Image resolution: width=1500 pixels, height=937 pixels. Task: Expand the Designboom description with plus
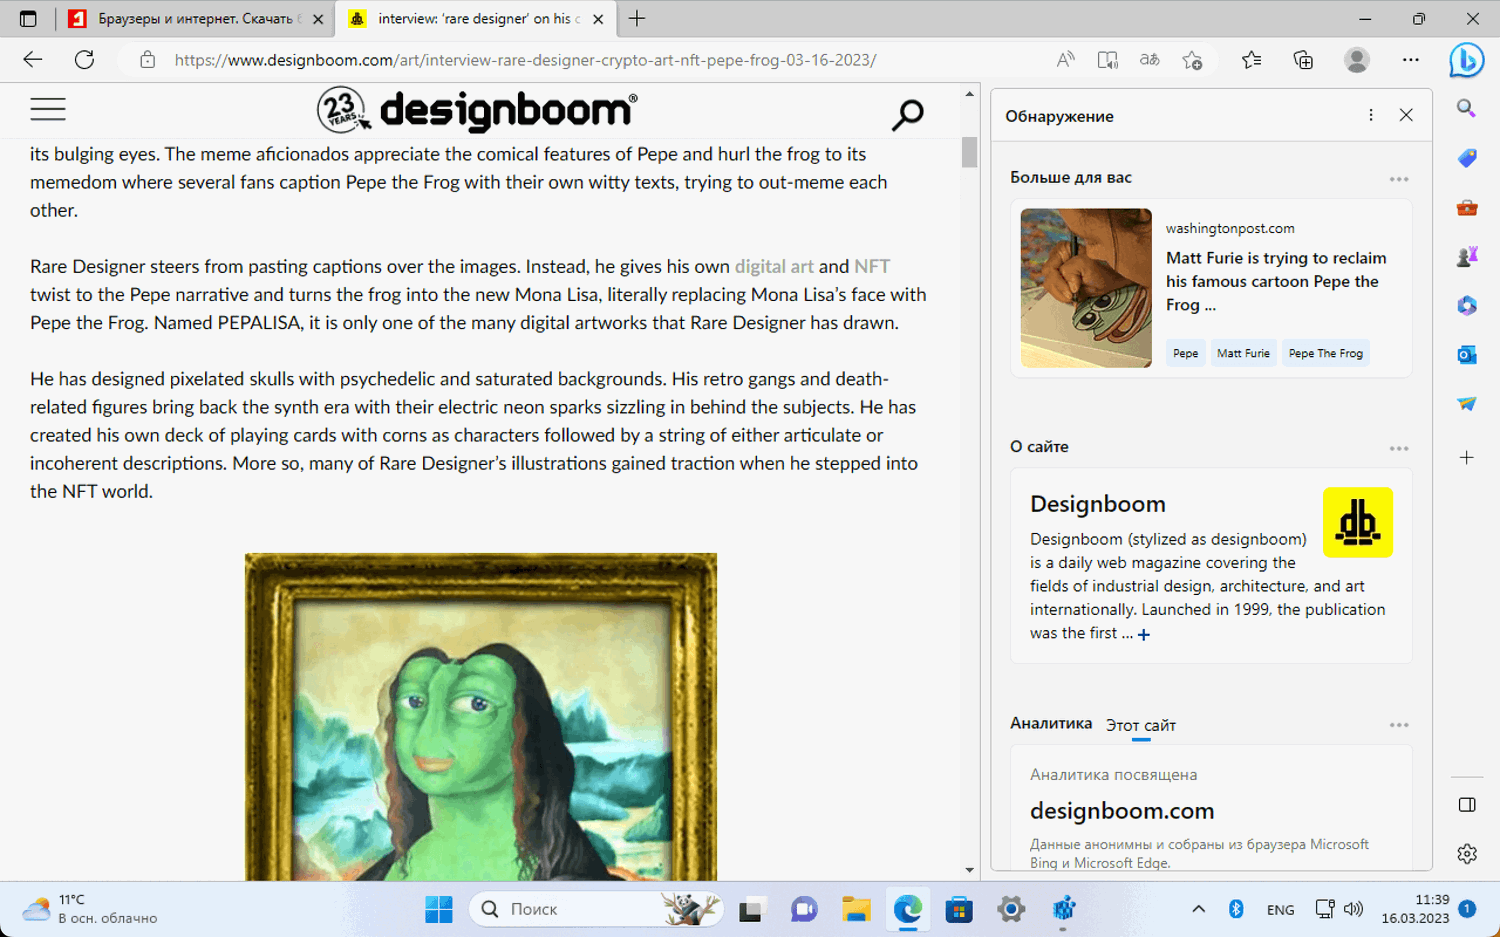pyautogui.click(x=1144, y=634)
